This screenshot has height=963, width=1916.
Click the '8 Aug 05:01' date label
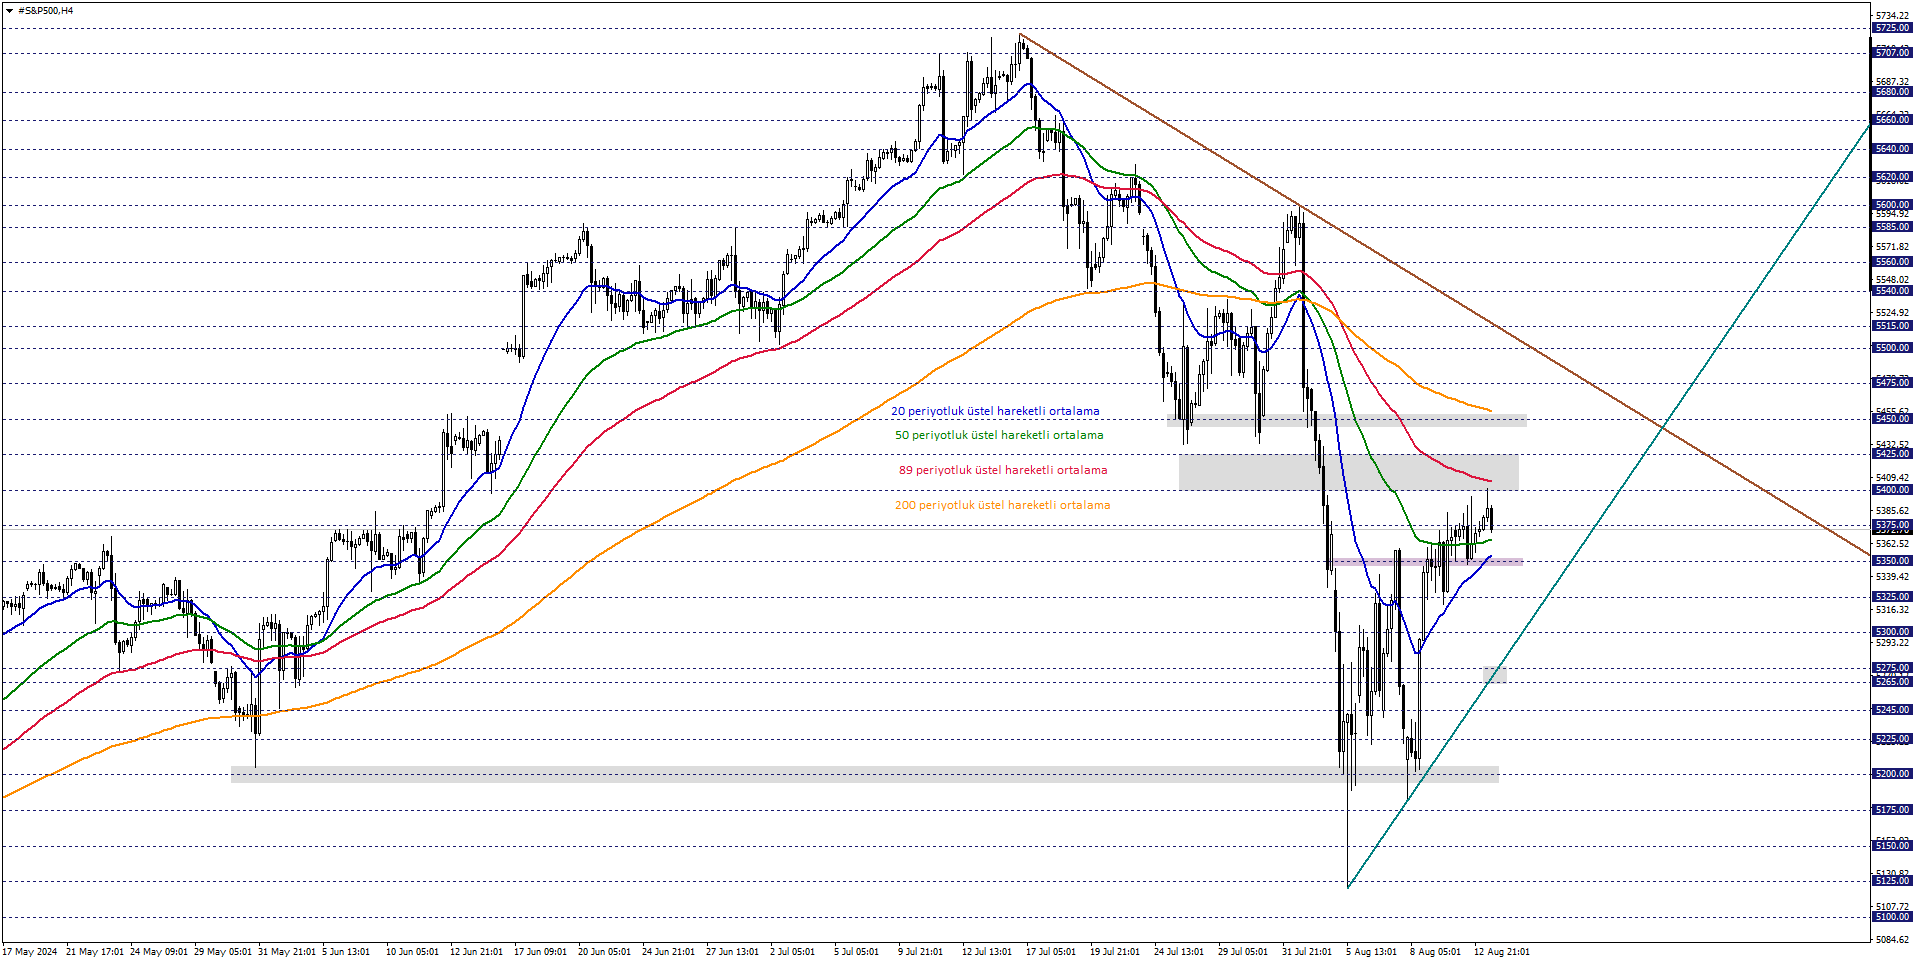click(x=1435, y=952)
